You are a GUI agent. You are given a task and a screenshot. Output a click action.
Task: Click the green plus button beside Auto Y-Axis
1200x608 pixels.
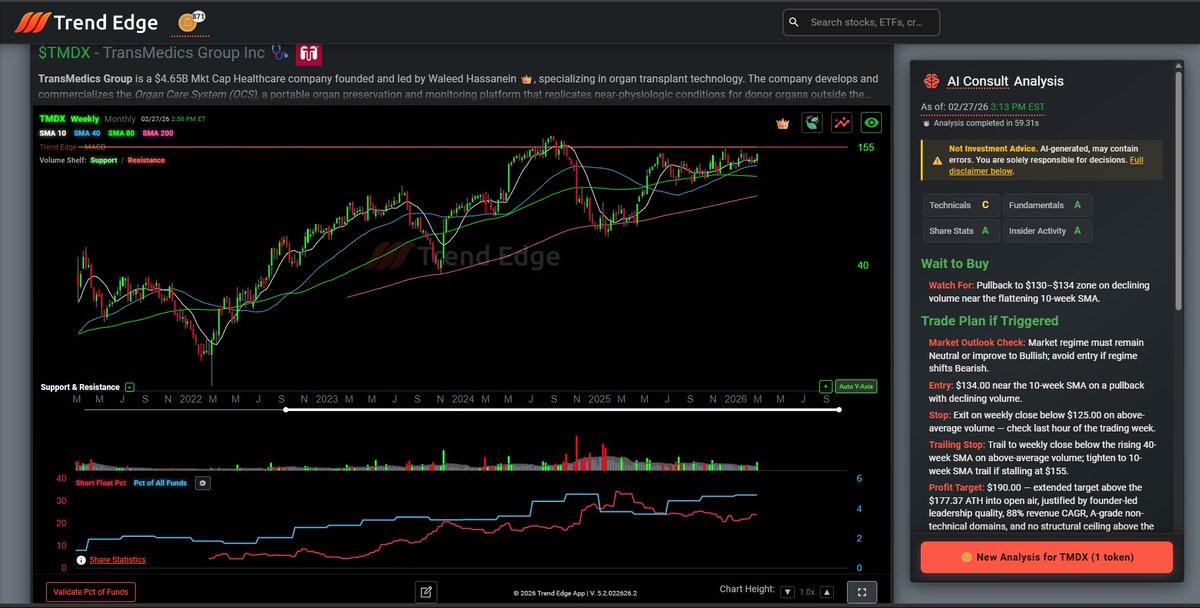[x=825, y=386]
